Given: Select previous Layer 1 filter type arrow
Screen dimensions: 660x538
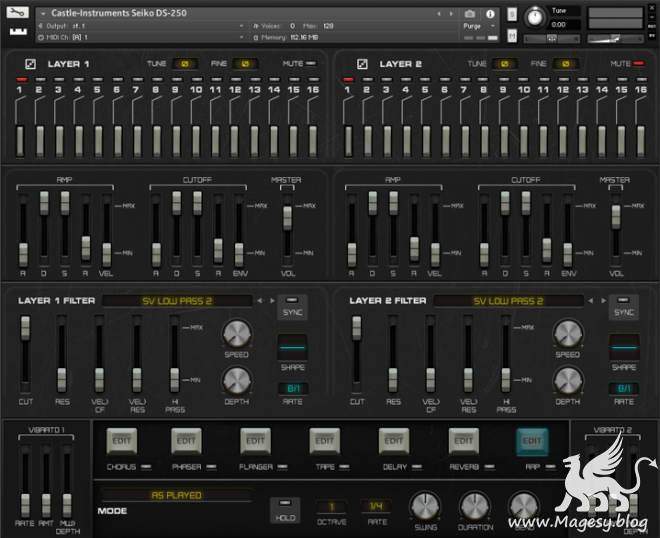Looking at the screenshot, I should (260, 301).
